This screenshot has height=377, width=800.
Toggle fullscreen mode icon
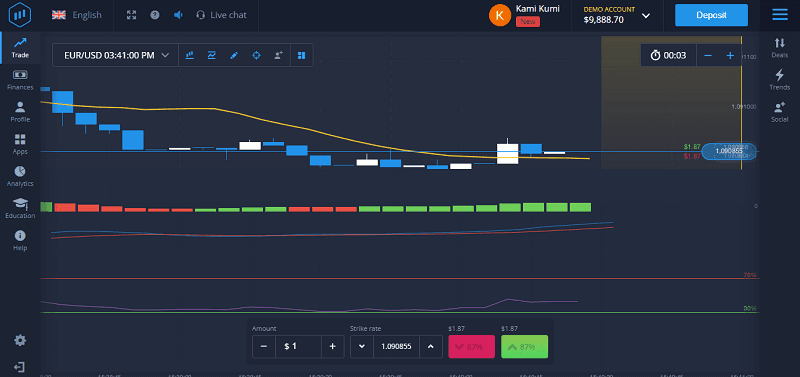click(132, 15)
